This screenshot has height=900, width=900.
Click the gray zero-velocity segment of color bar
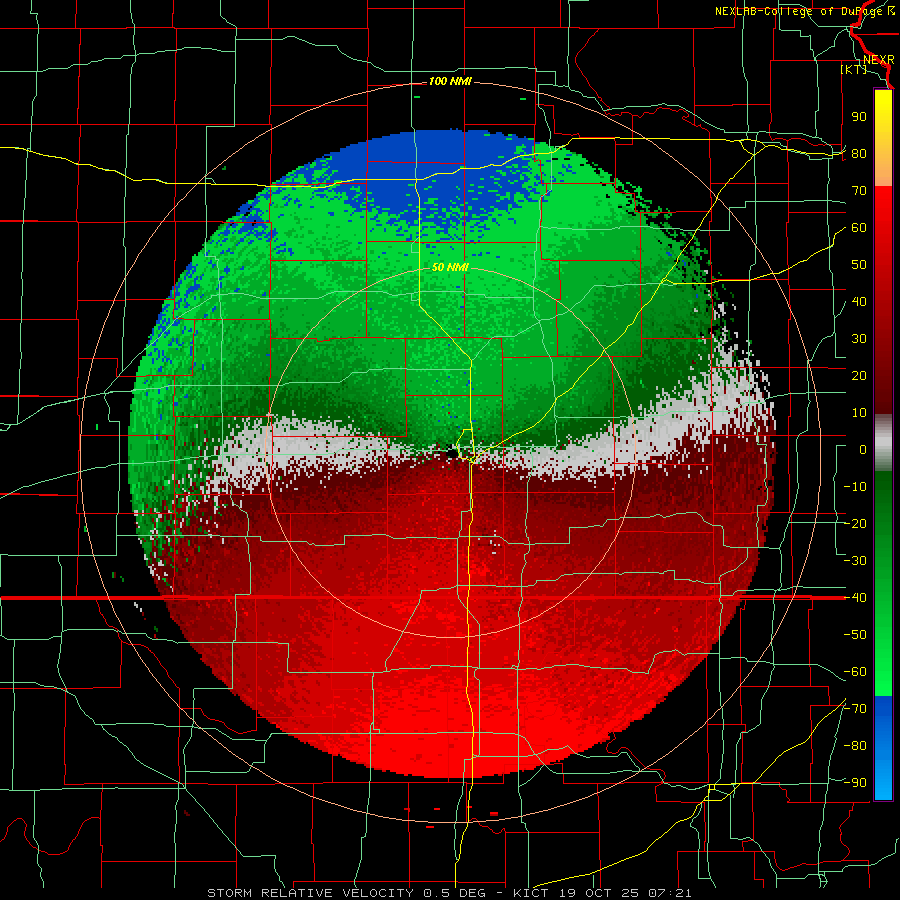(x=883, y=443)
